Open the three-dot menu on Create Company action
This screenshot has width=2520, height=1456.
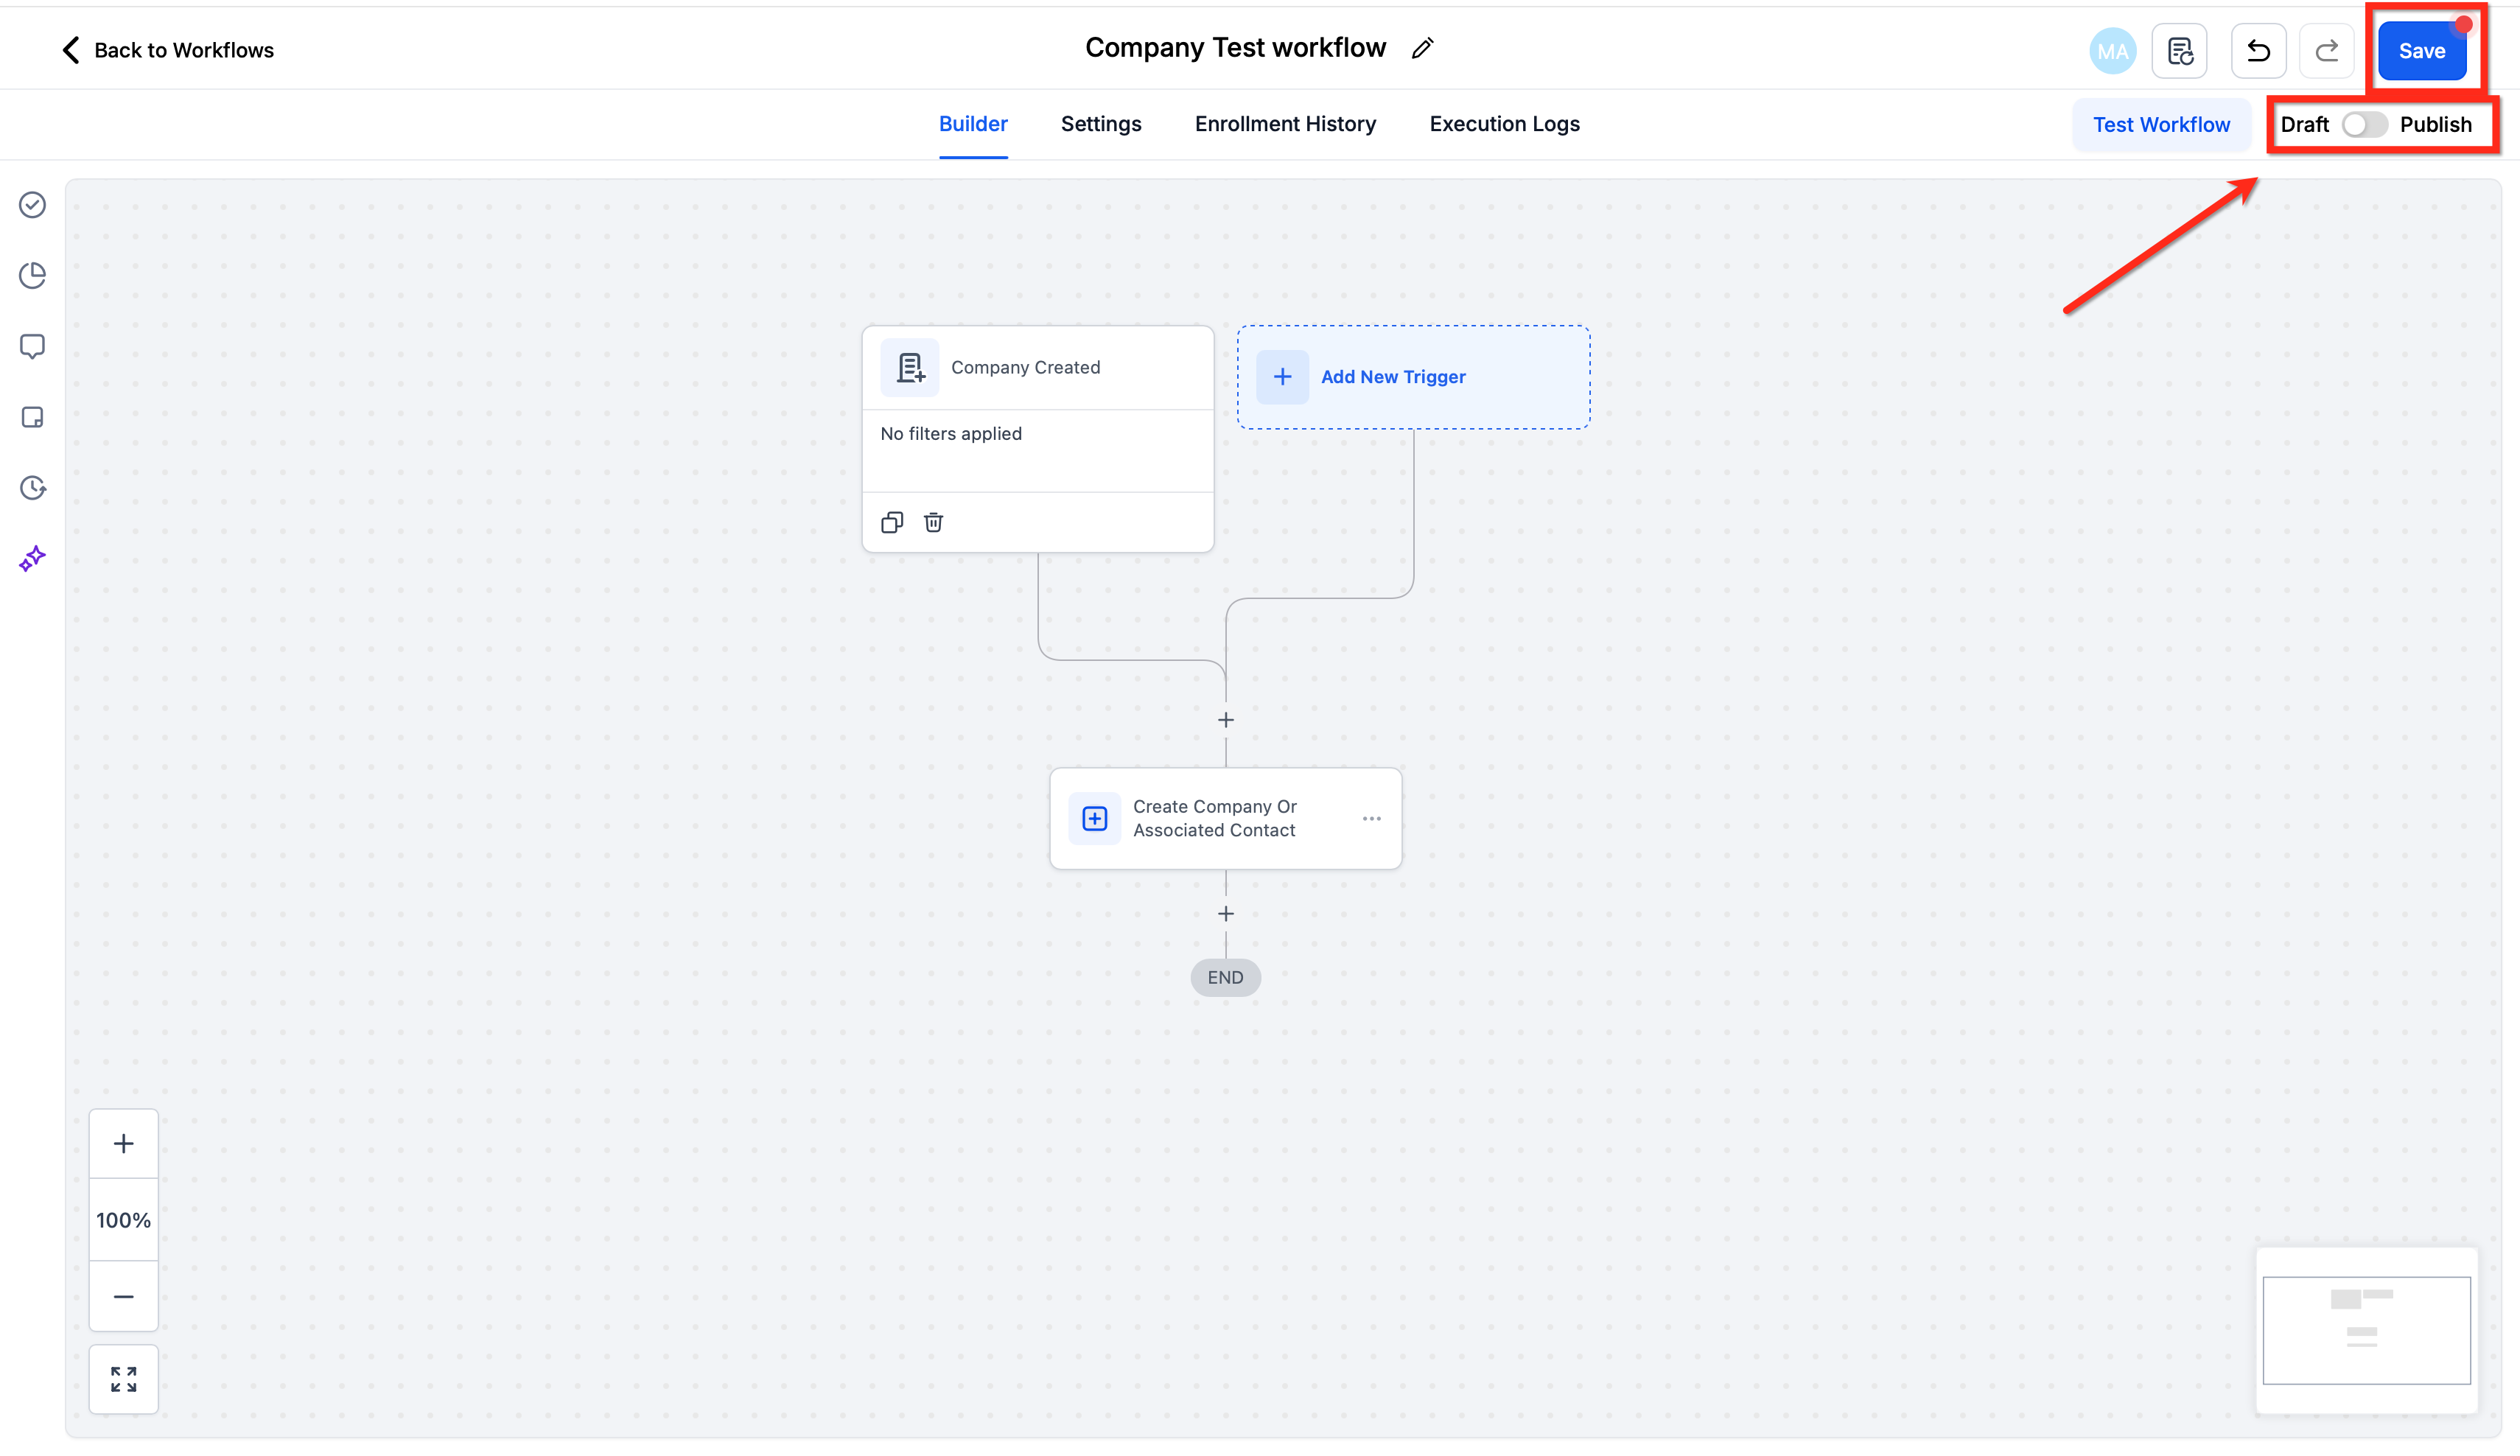tap(1371, 818)
